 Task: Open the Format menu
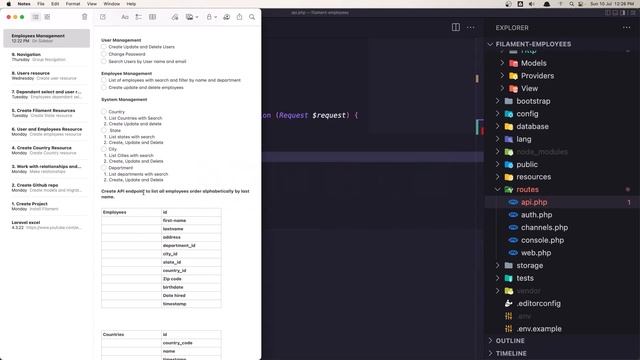73,4
